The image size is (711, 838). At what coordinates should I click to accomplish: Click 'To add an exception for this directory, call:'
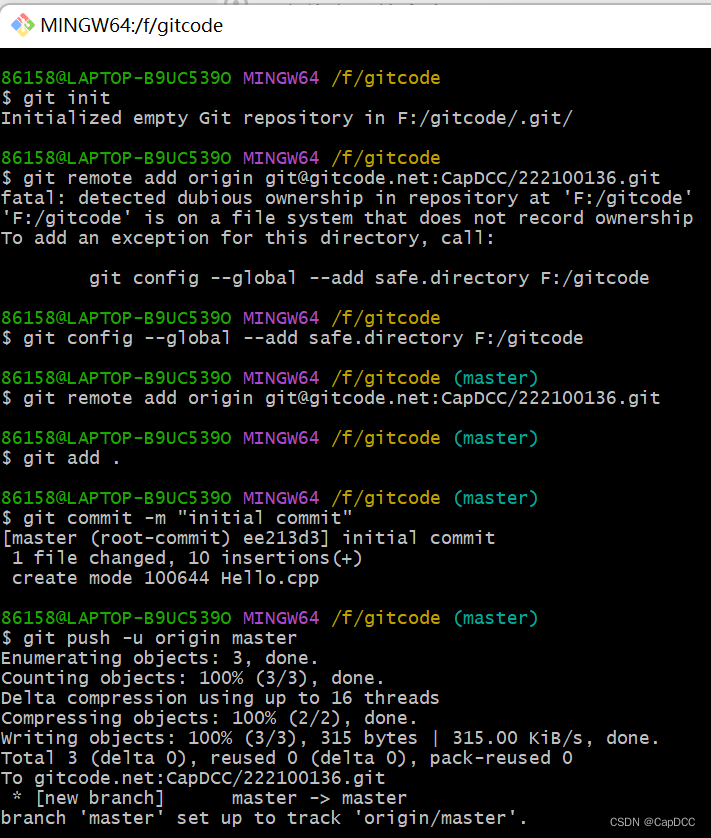[x=248, y=238]
